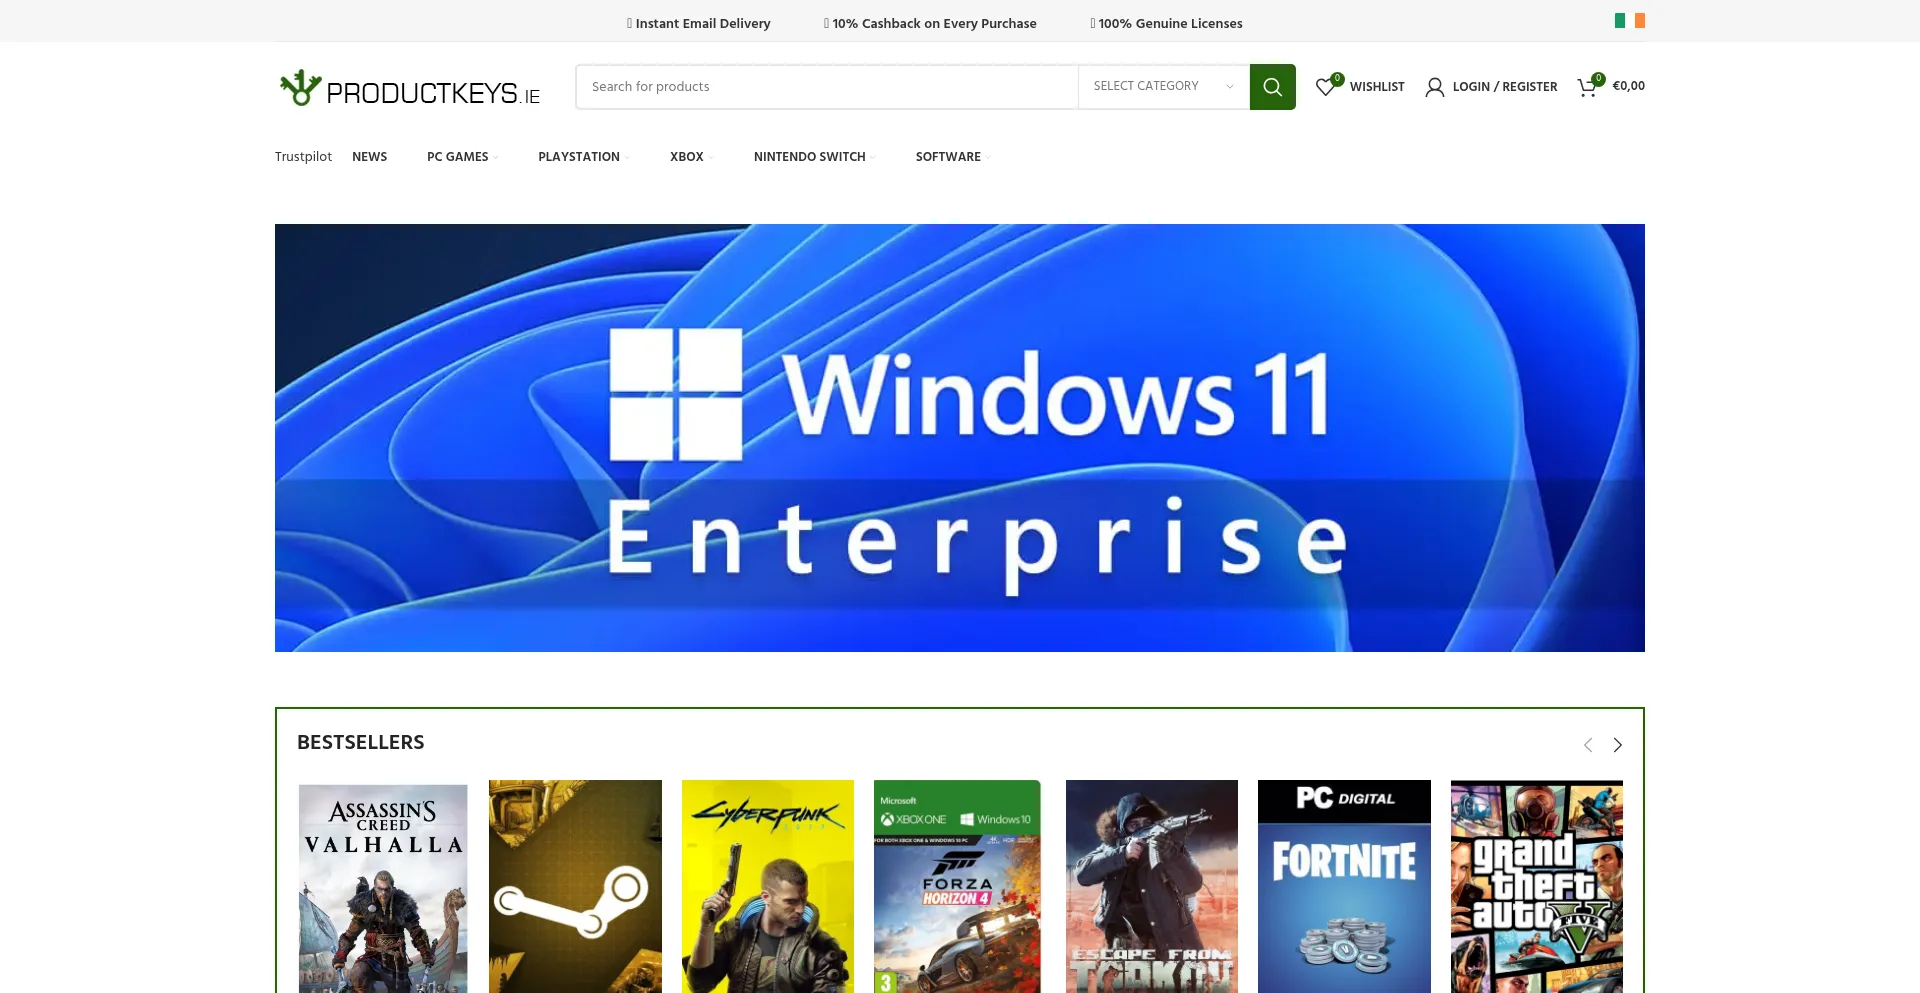Show previous bestsellers with left arrow
Screen dimensions: 1920x993
click(1588, 745)
